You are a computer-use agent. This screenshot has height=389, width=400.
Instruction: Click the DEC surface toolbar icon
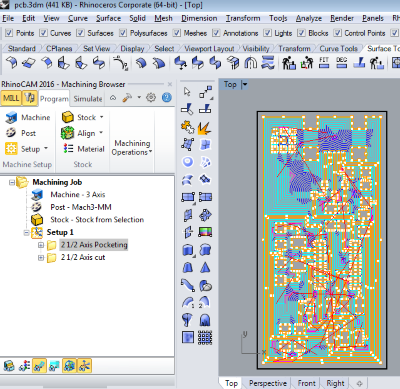coord(341,62)
